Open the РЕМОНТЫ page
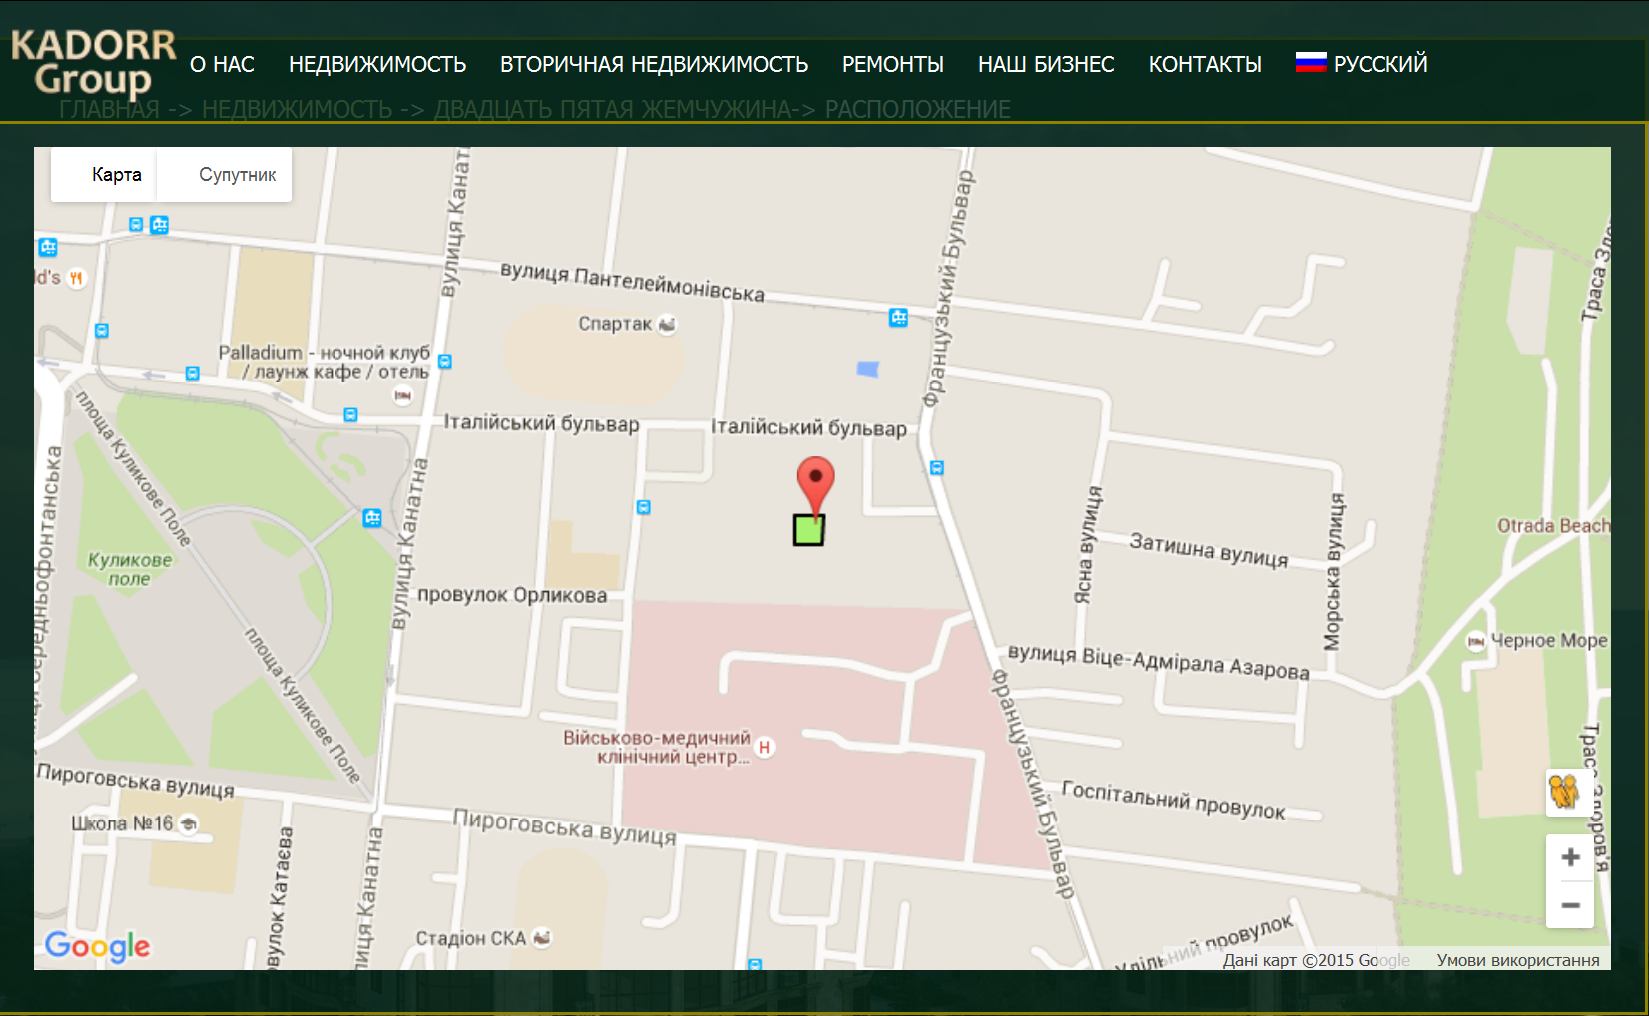The height and width of the screenshot is (1016, 1649). tap(893, 64)
